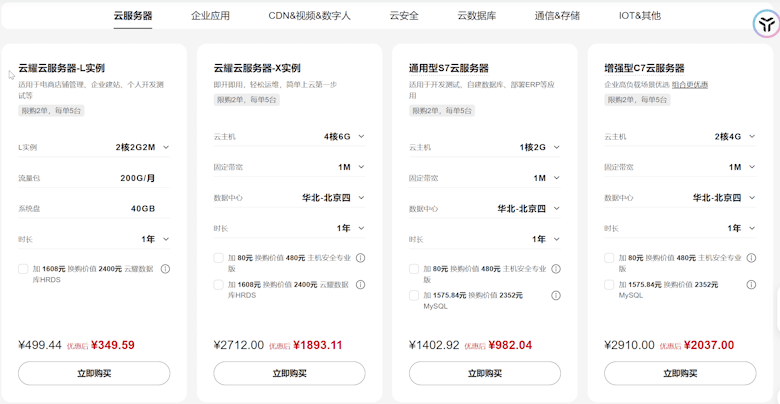Click the floating assistant icon at top right
The image size is (780, 404).
[x=766, y=24]
